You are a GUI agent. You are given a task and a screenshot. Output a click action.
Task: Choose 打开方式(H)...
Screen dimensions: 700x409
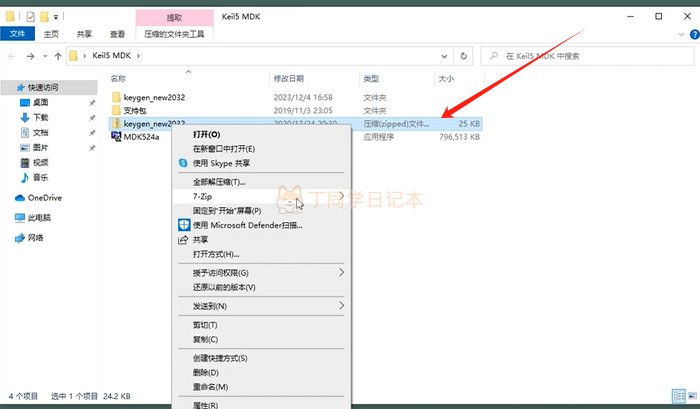click(x=216, y=254)
